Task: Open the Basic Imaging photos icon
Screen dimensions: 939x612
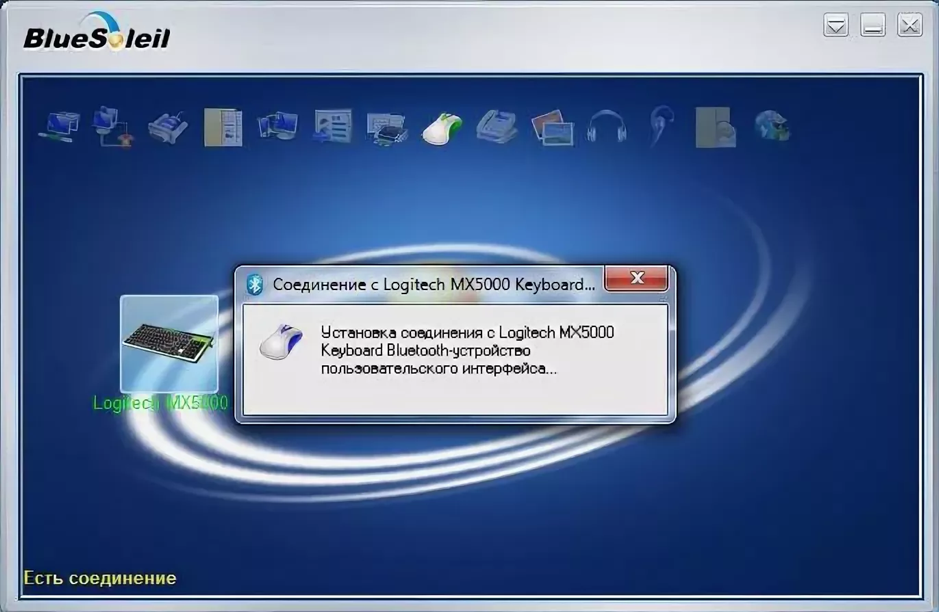Action: point(552,127)
